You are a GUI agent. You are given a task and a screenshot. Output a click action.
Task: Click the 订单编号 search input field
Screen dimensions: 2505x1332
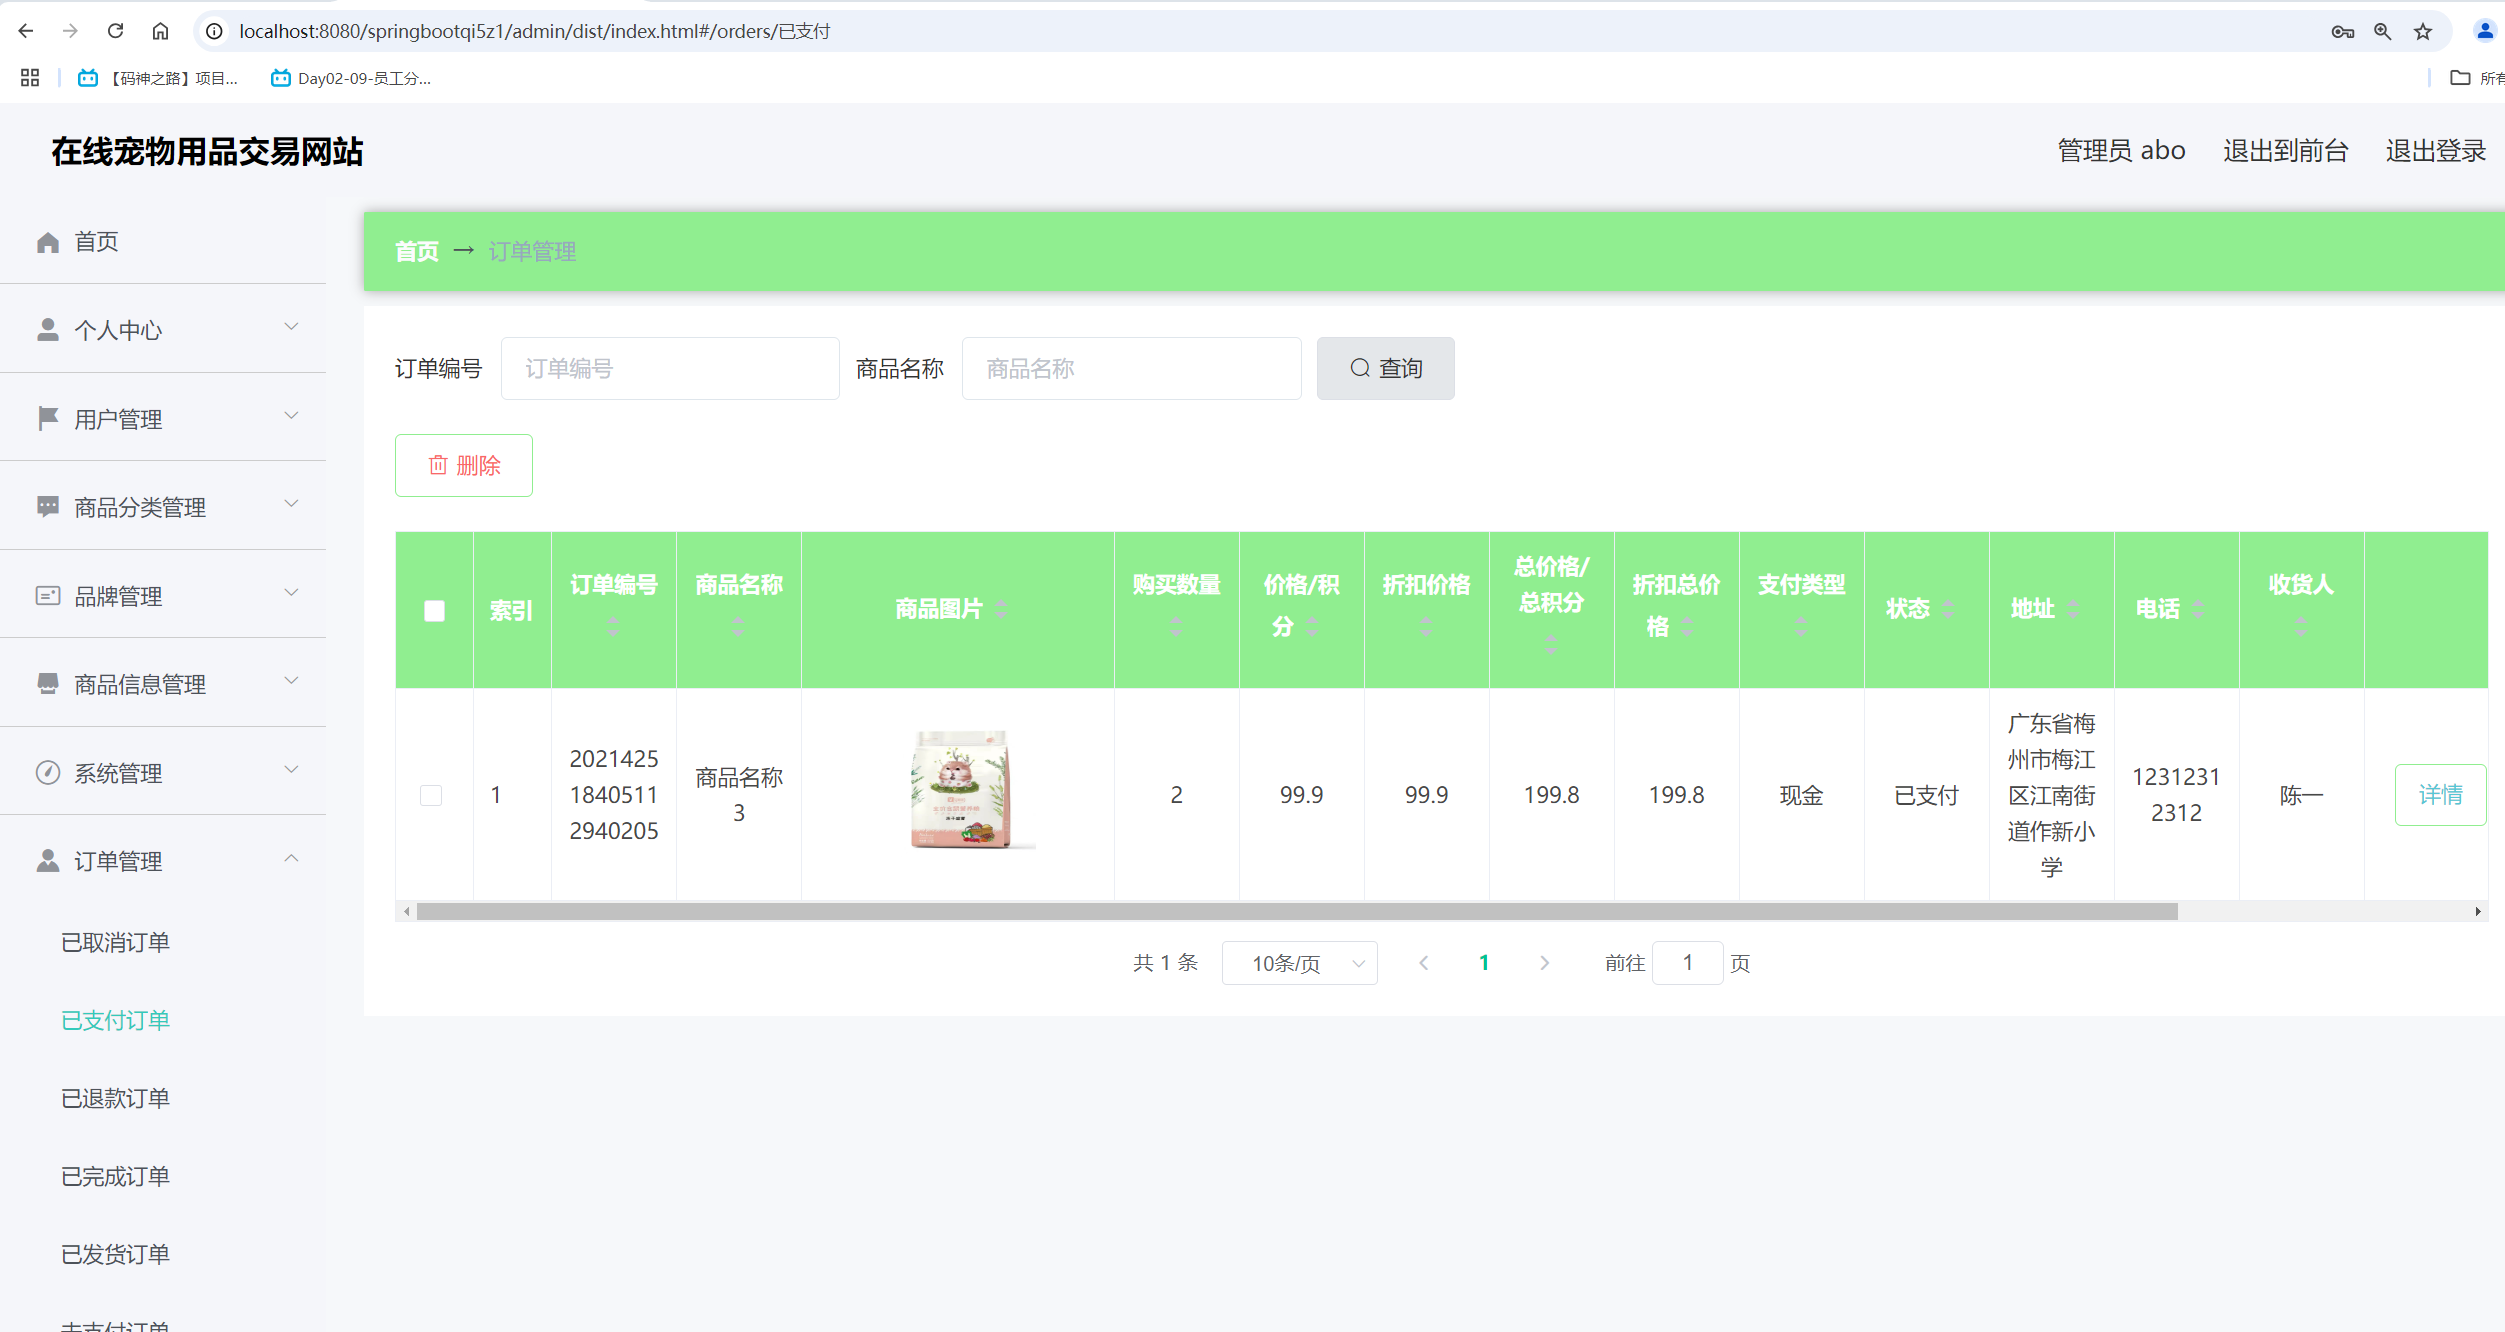point(670,369)
